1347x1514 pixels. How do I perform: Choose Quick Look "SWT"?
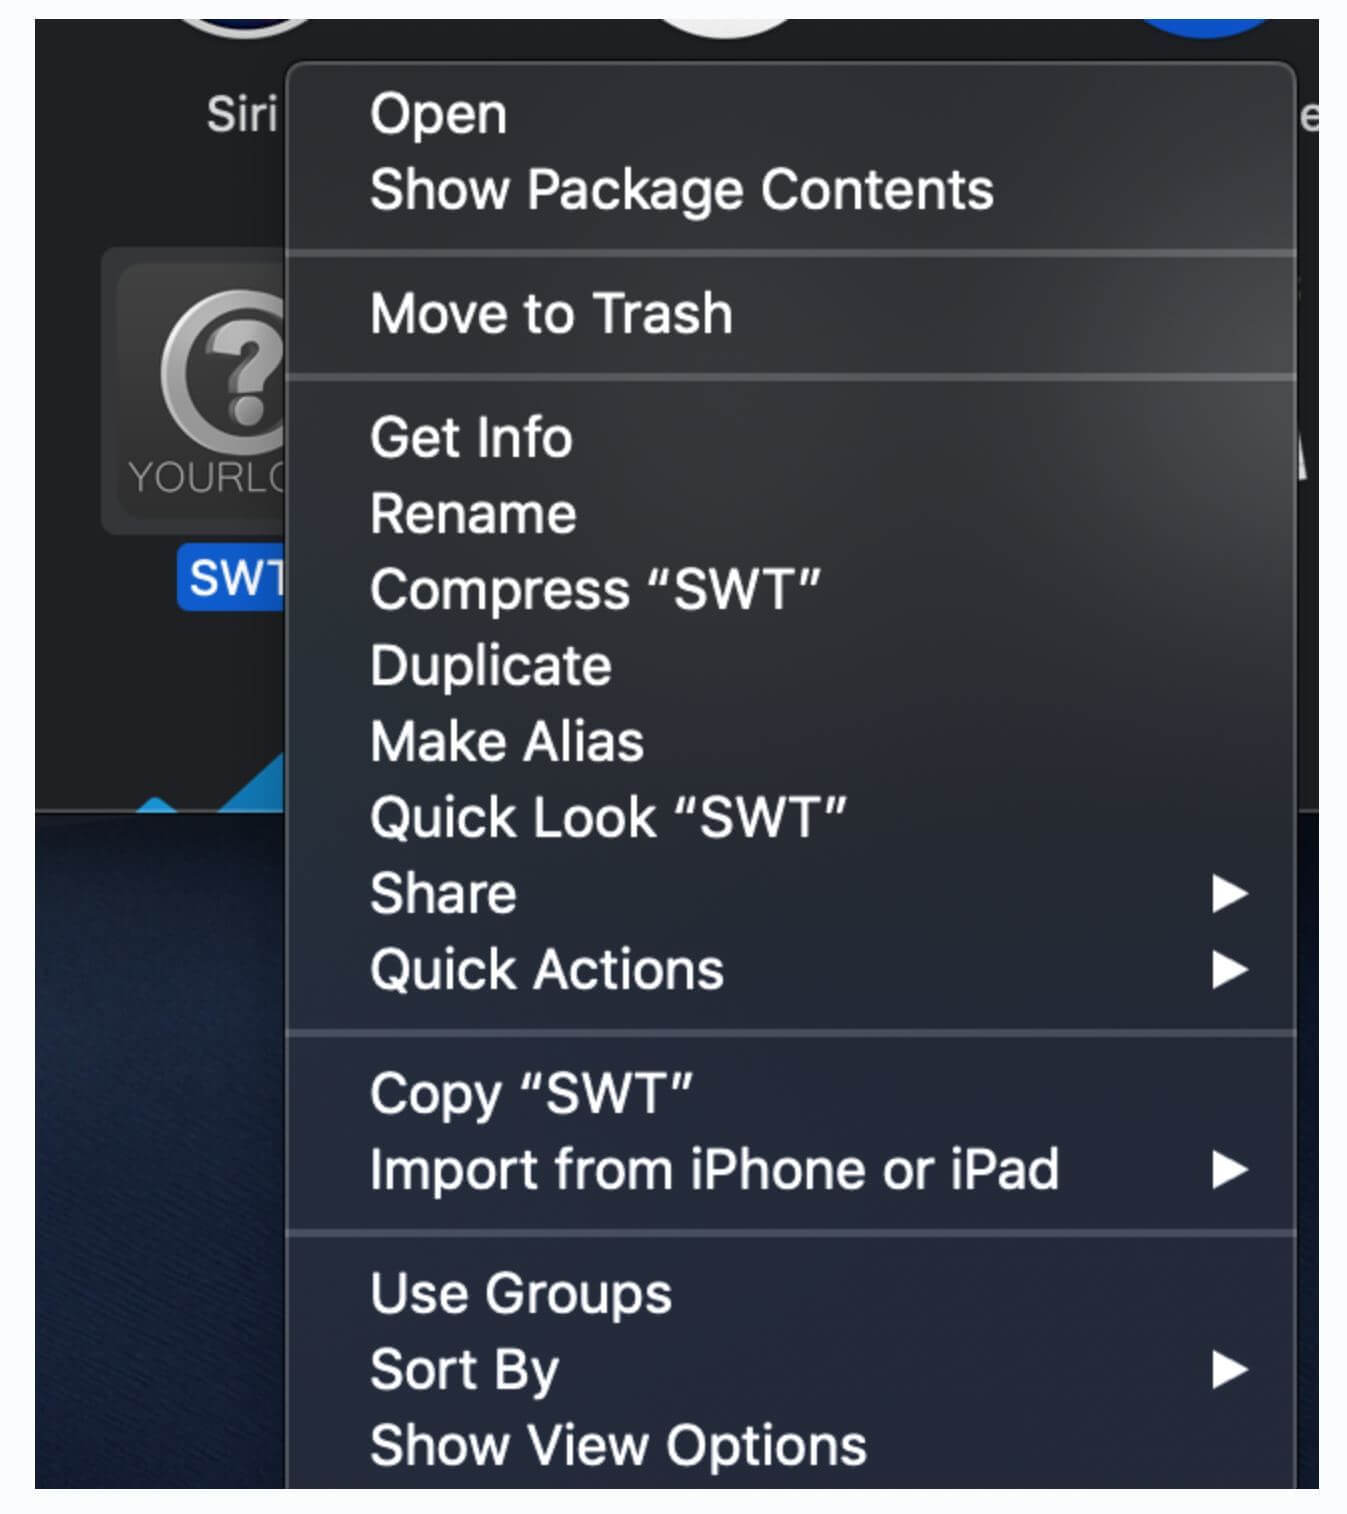click(x=608, y=818)
